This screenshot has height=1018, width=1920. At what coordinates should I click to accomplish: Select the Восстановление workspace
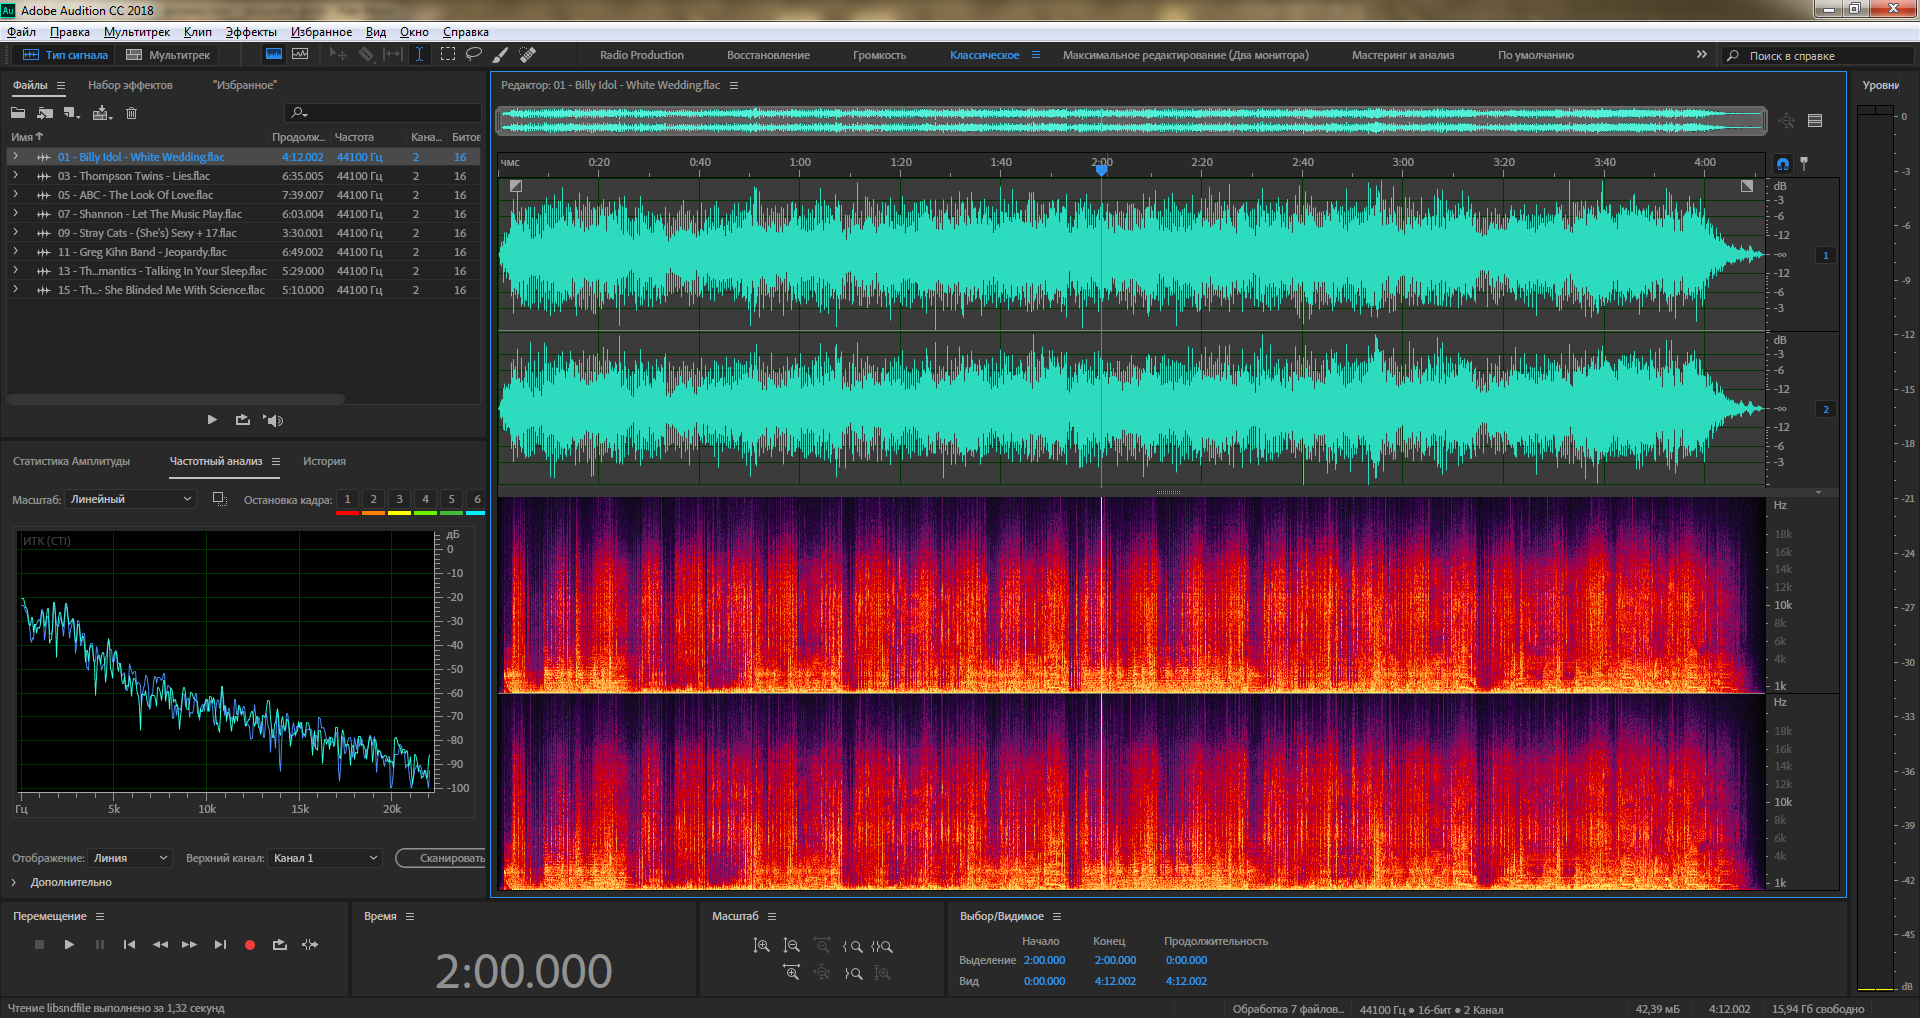768,56
